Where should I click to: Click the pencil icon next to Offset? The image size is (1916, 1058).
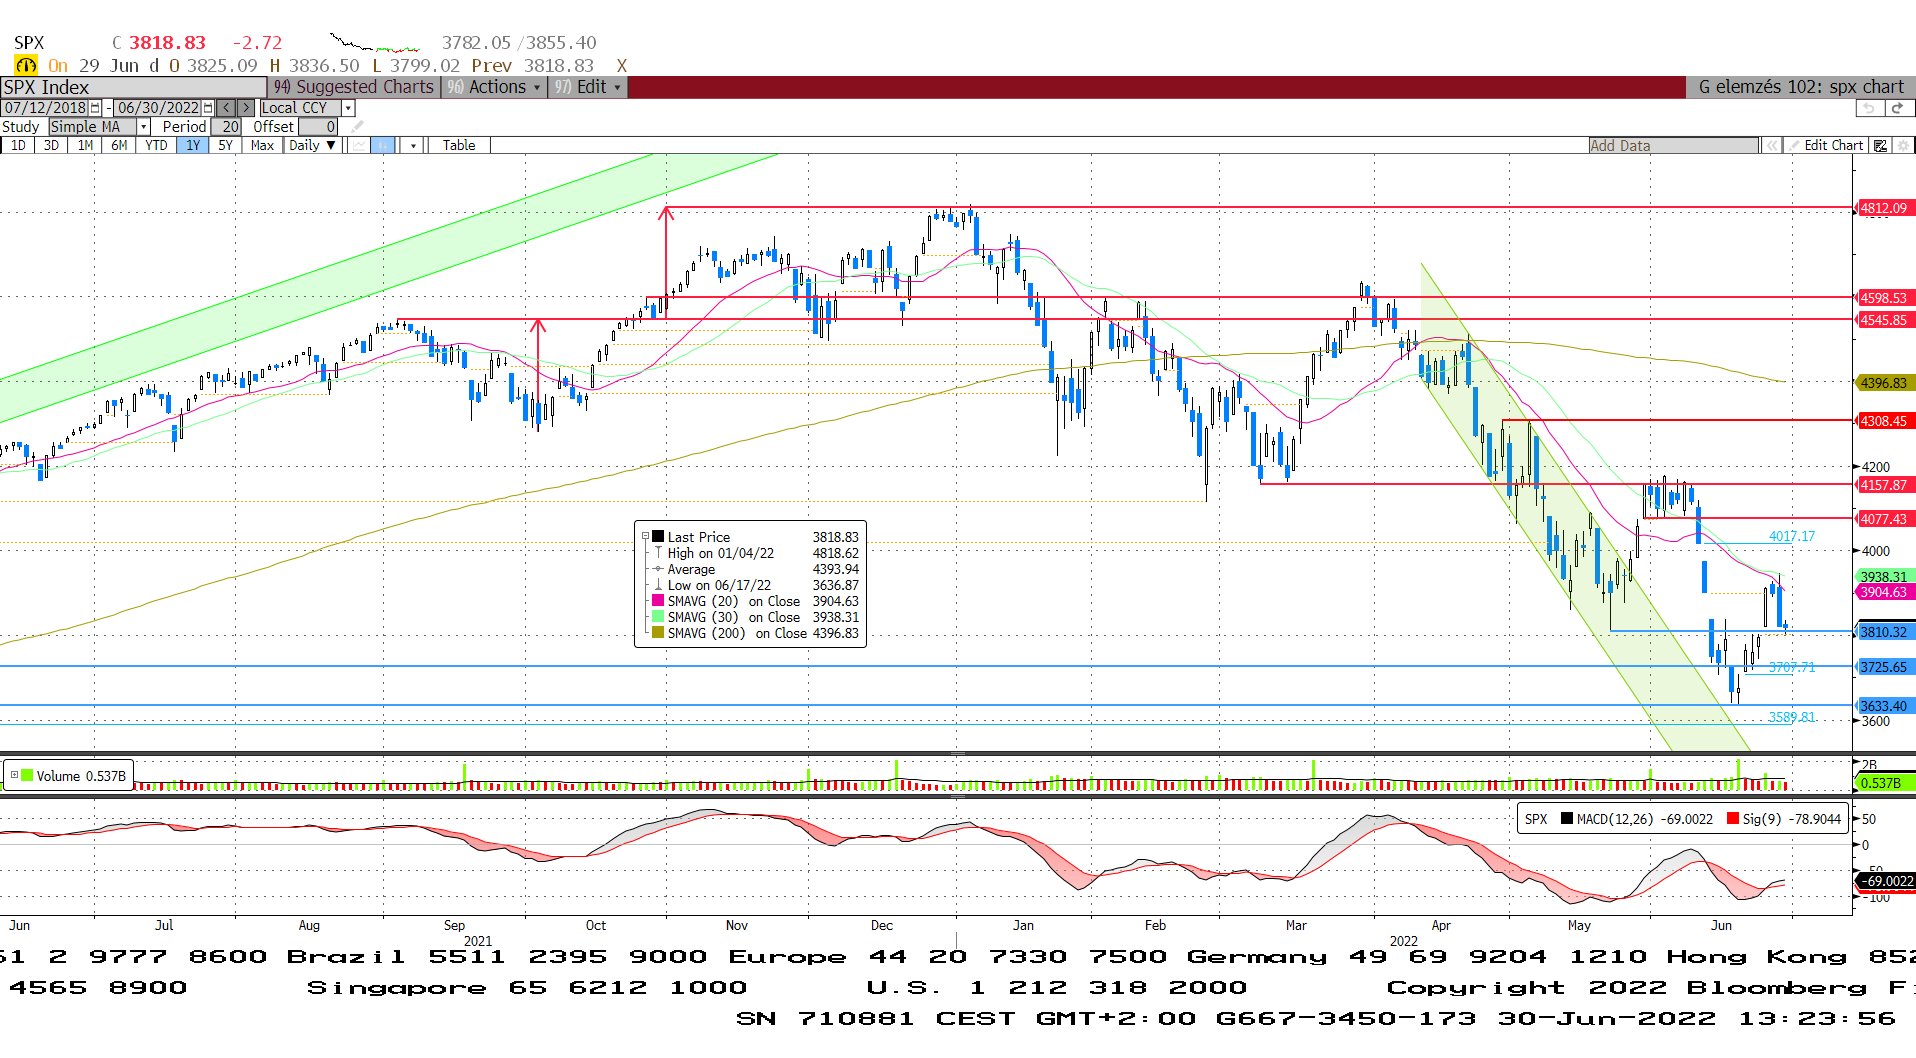pyautogui.click(x=357, y=127)
